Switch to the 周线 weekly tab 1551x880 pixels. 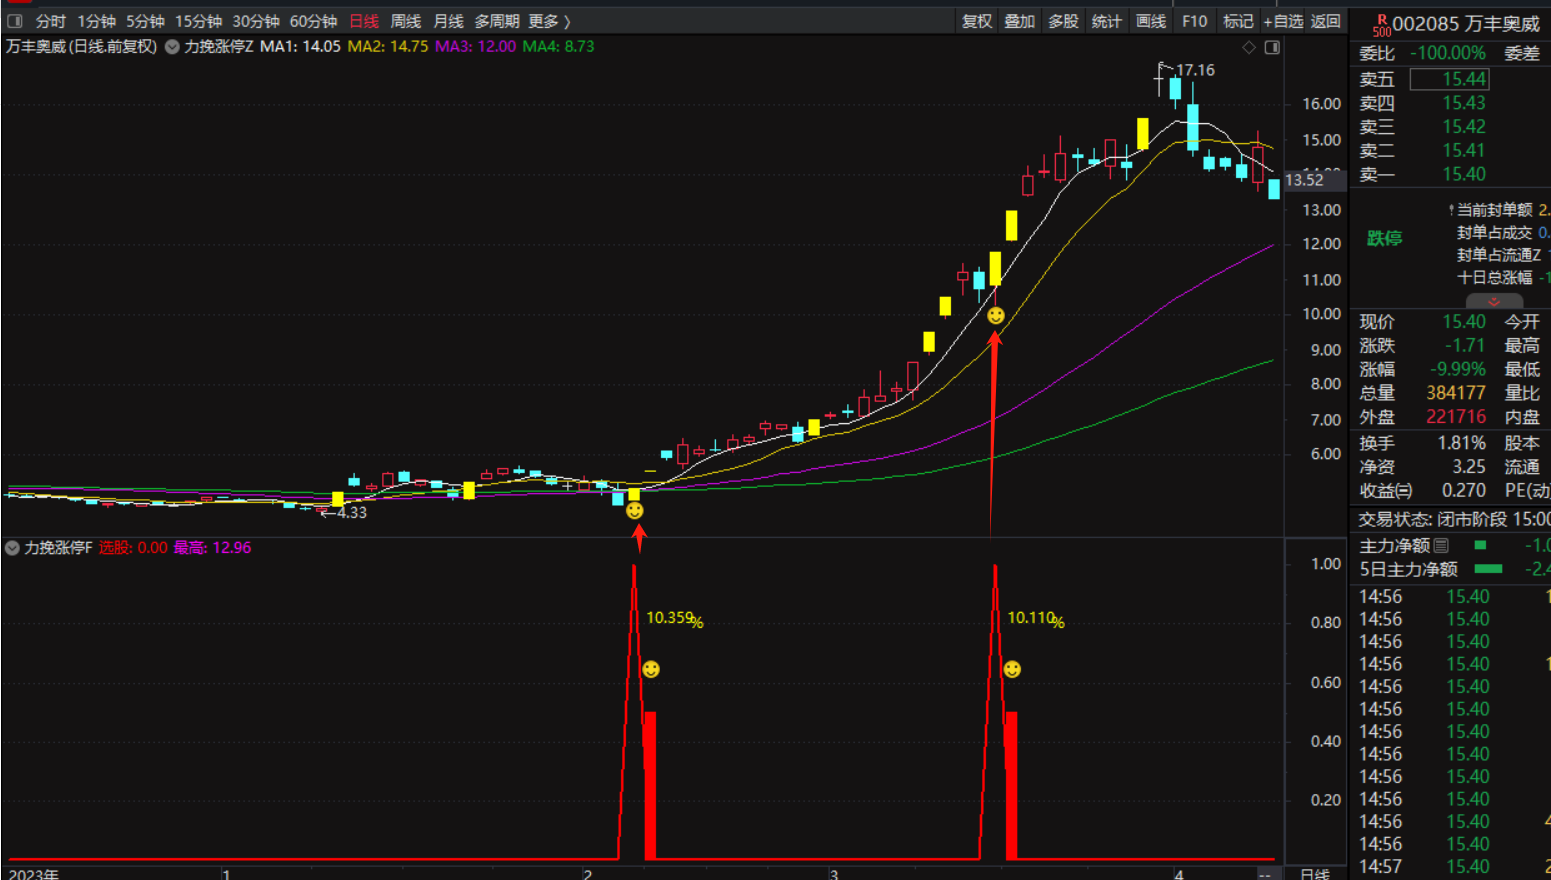[x=405, y=21]
